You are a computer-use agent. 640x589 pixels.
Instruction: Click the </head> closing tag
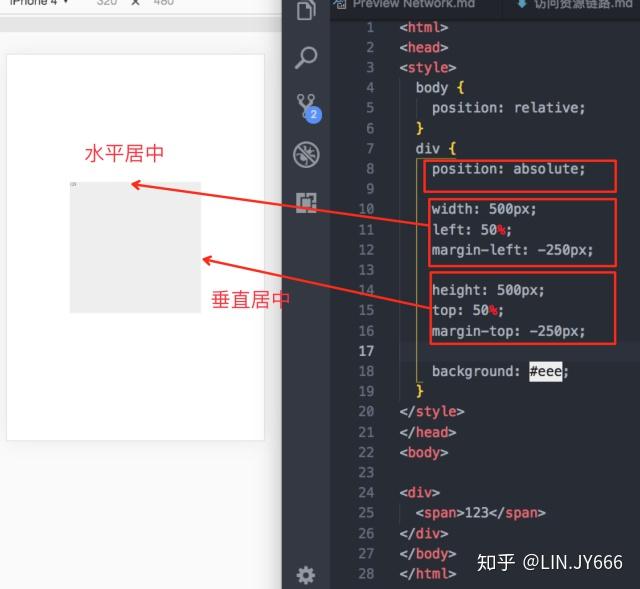pyautogui.click(x=428, y=432)
